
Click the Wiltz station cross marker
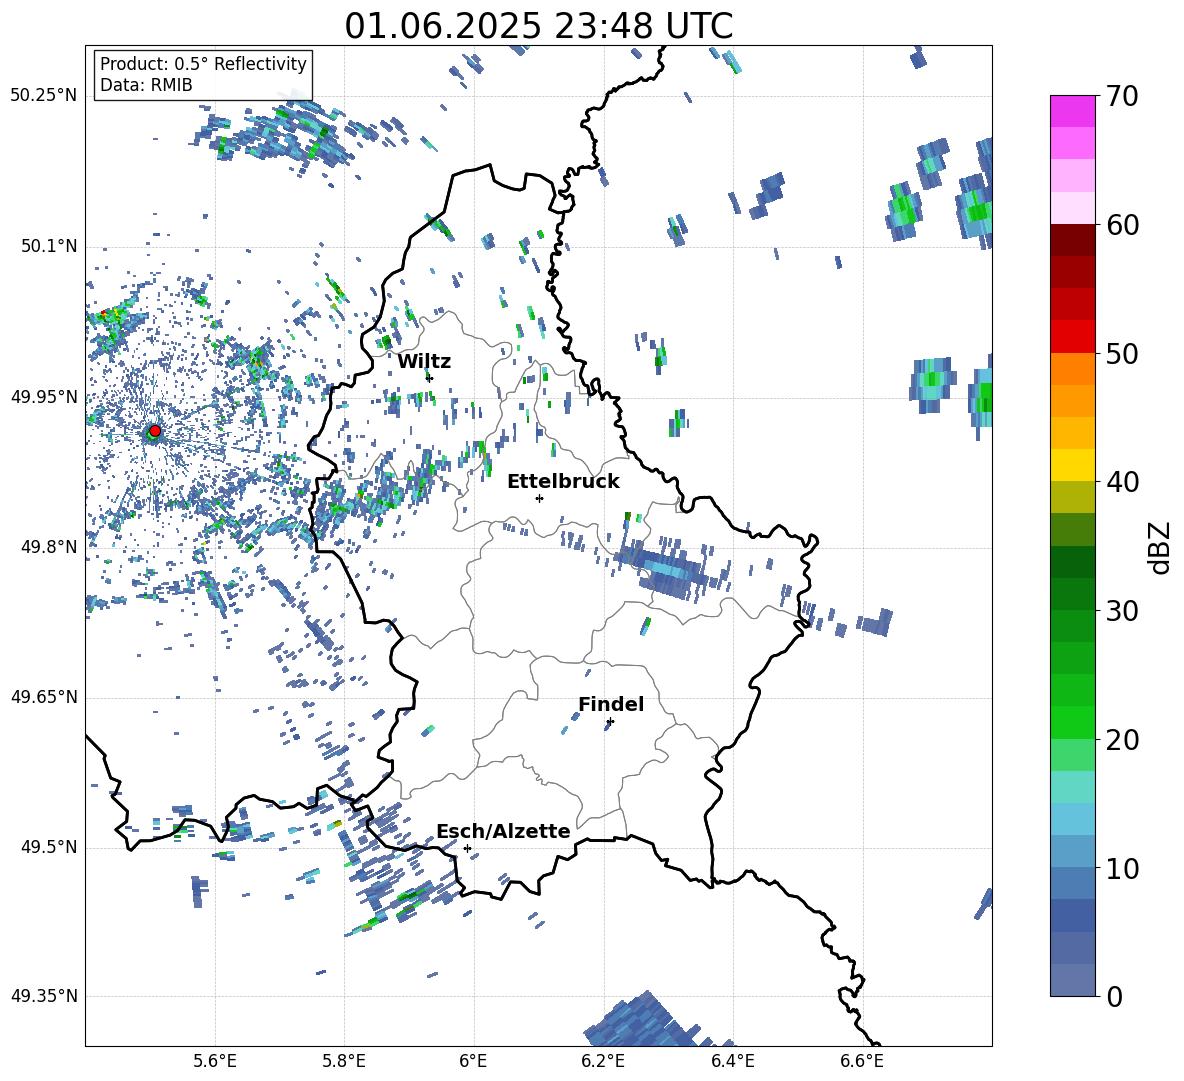pyautogui.click(x=429, y=378)
